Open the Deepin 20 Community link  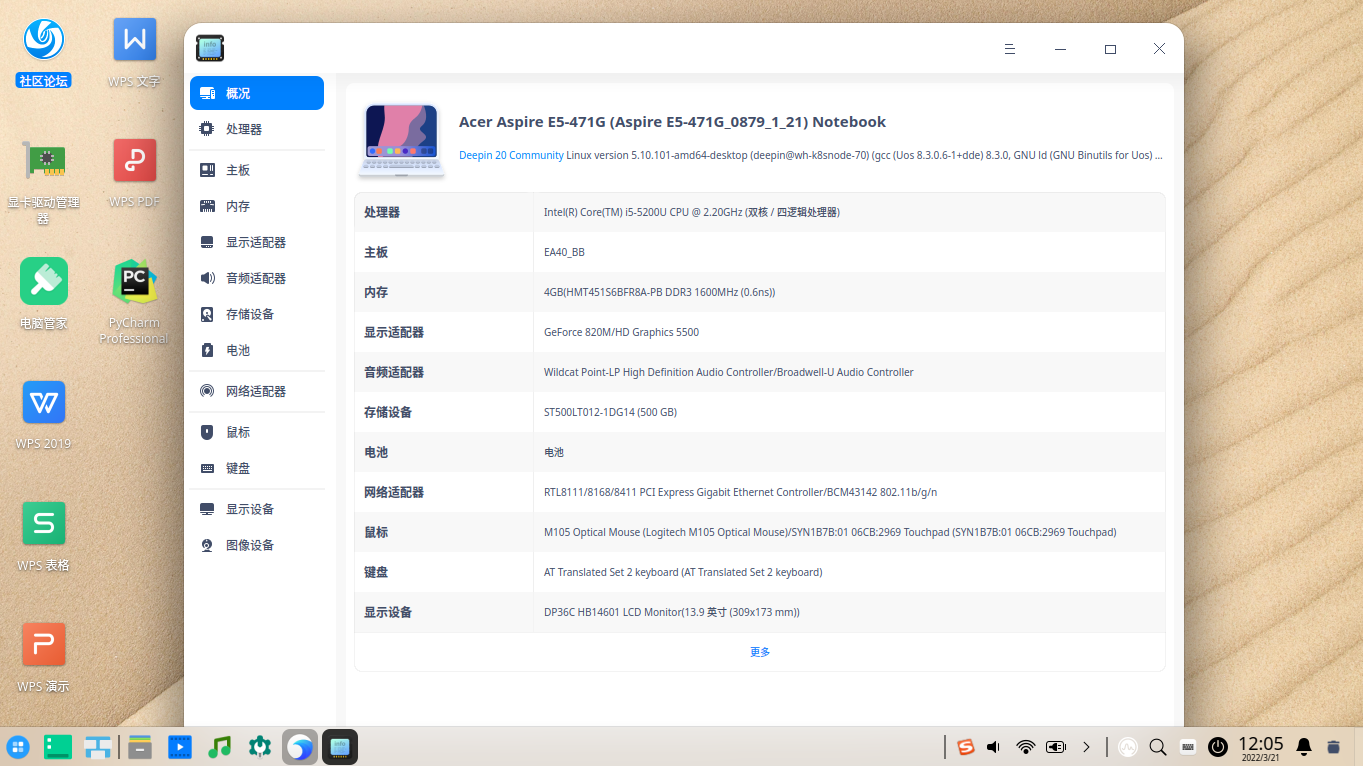pyautogui.click(x=511, y=155)
